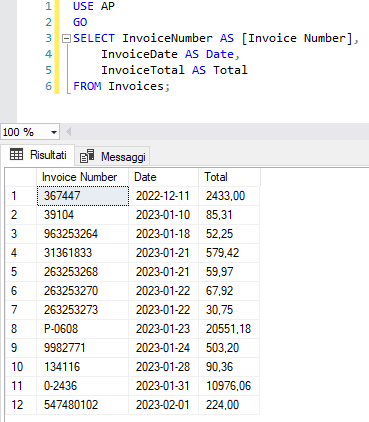Select cell with invoice number 263253270
This screenshot has width=369, height=422.
click(x=83, y=291)
